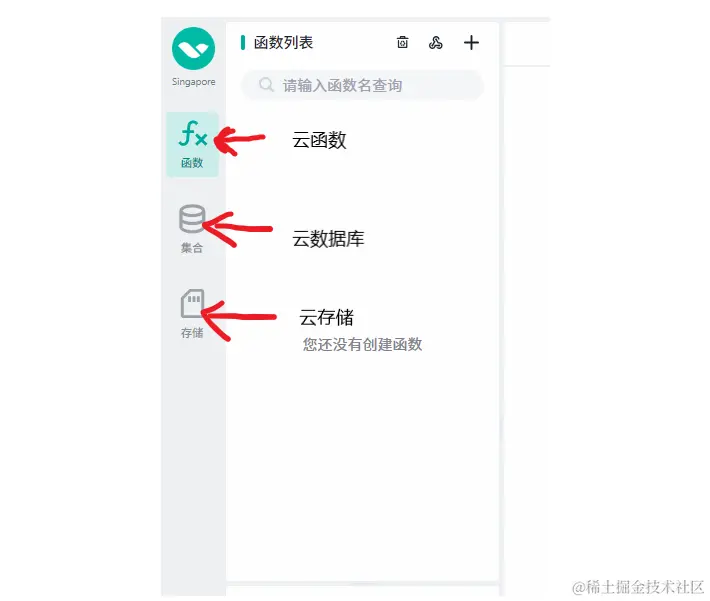This screenshot has height=601, width=710.
Task: Select the 集合 label in sidebar
Action: 192,248
